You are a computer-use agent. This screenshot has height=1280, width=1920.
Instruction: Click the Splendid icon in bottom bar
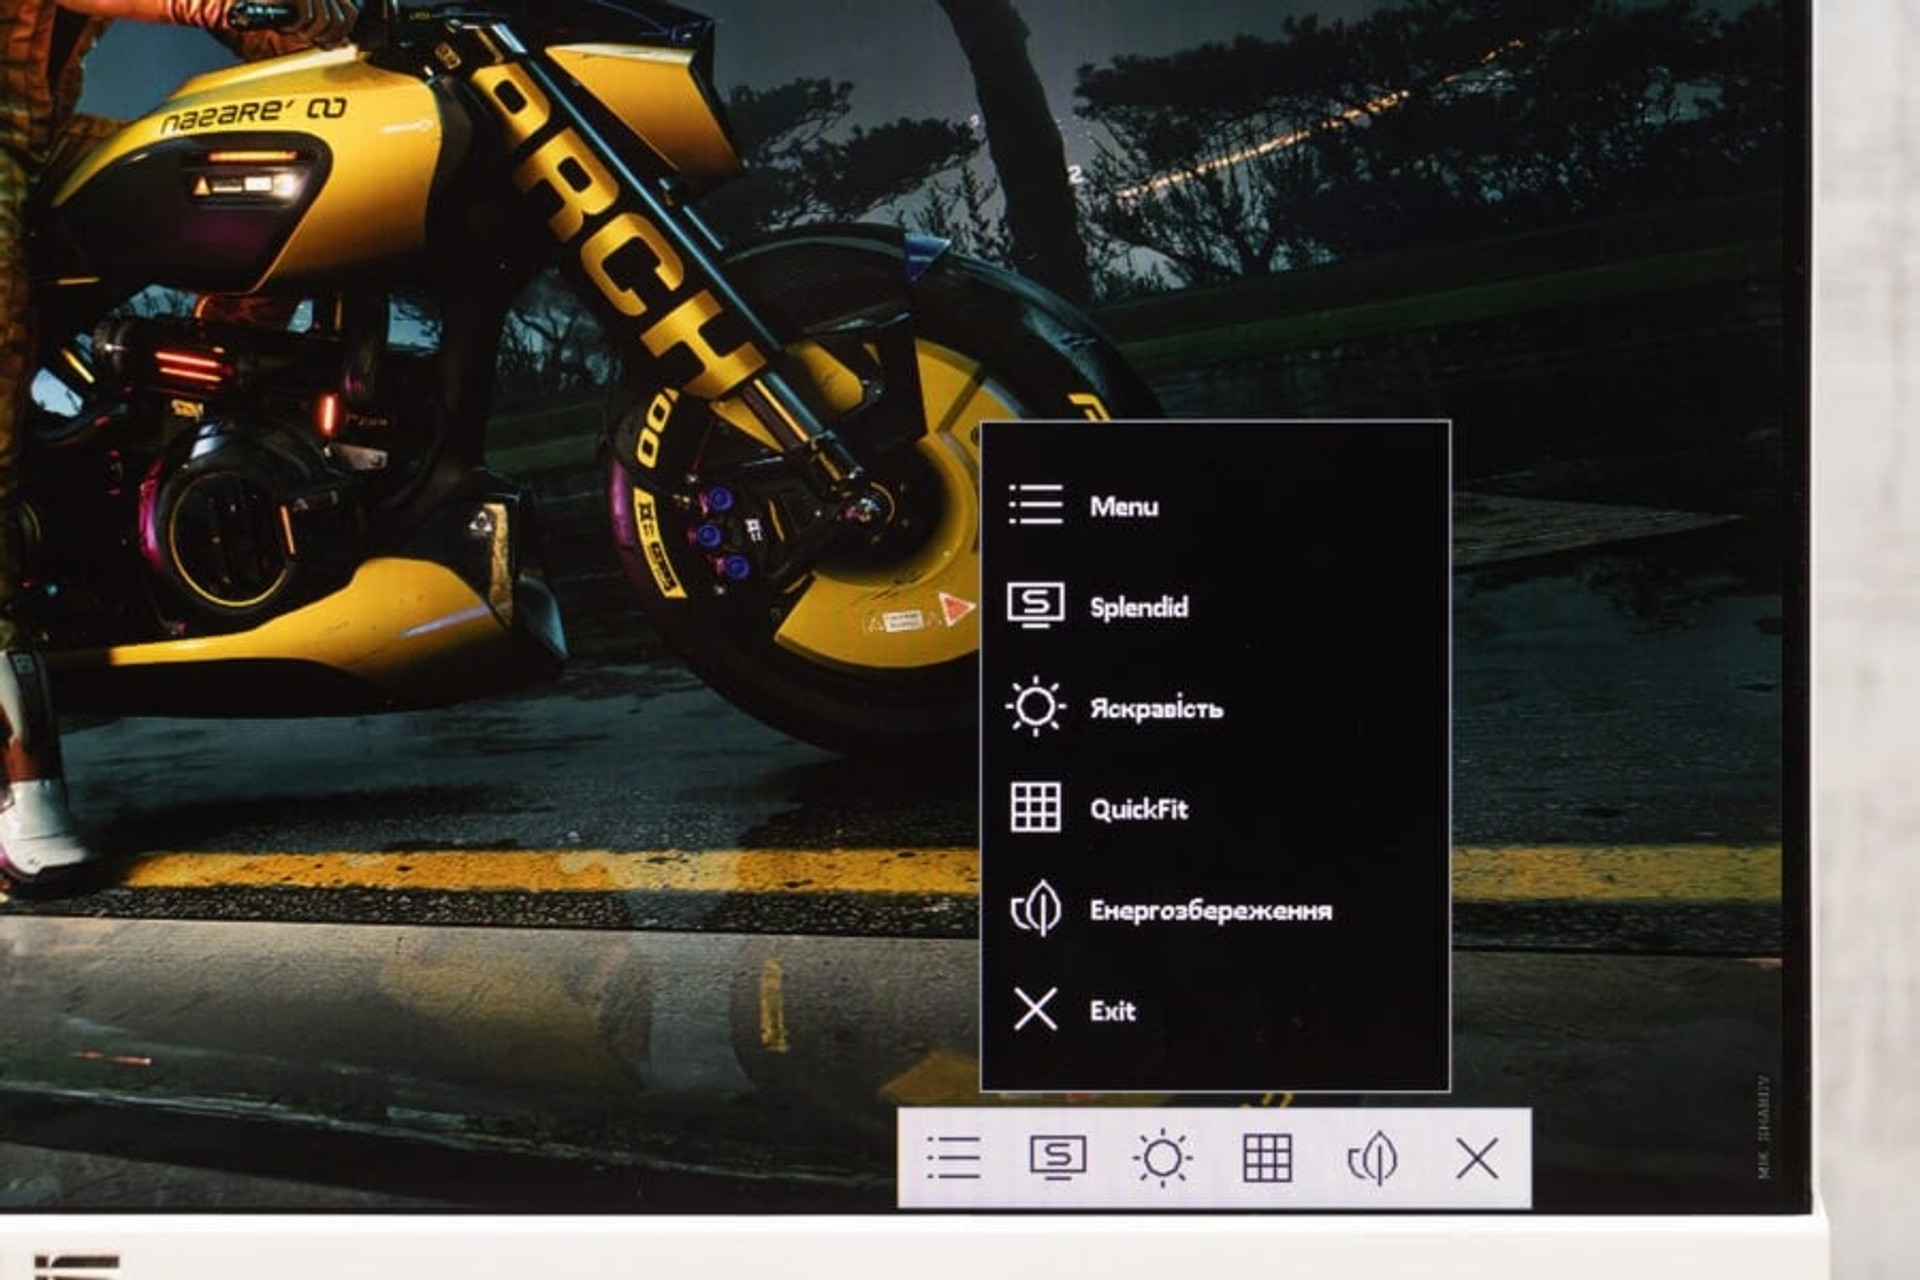pos(1058,1158)
